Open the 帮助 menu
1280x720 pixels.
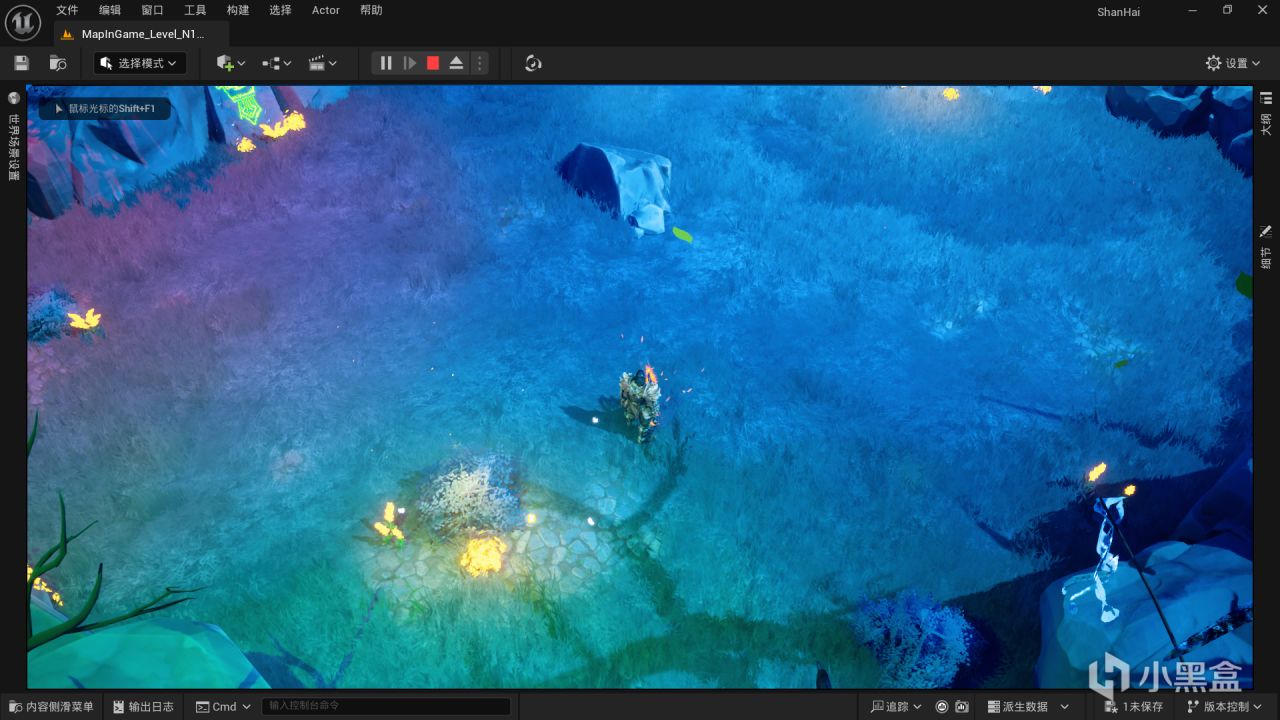click(371, 10)
